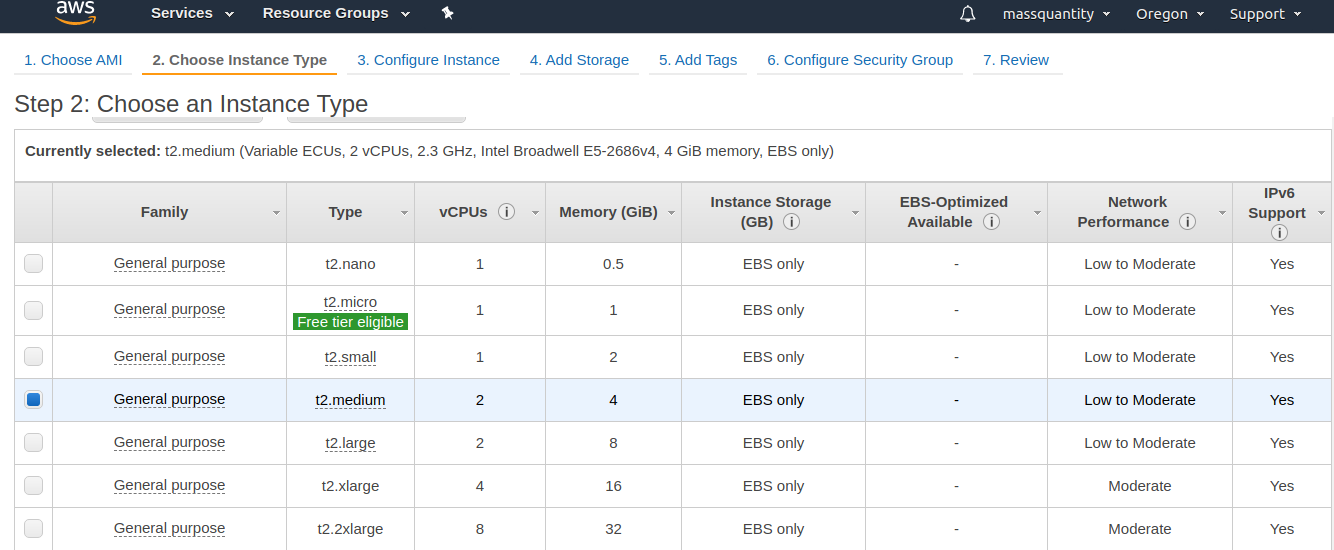Select the t2.micro free tier checkbox
The height and width of the screenshot is (550, 1334).
click(34, 310)
